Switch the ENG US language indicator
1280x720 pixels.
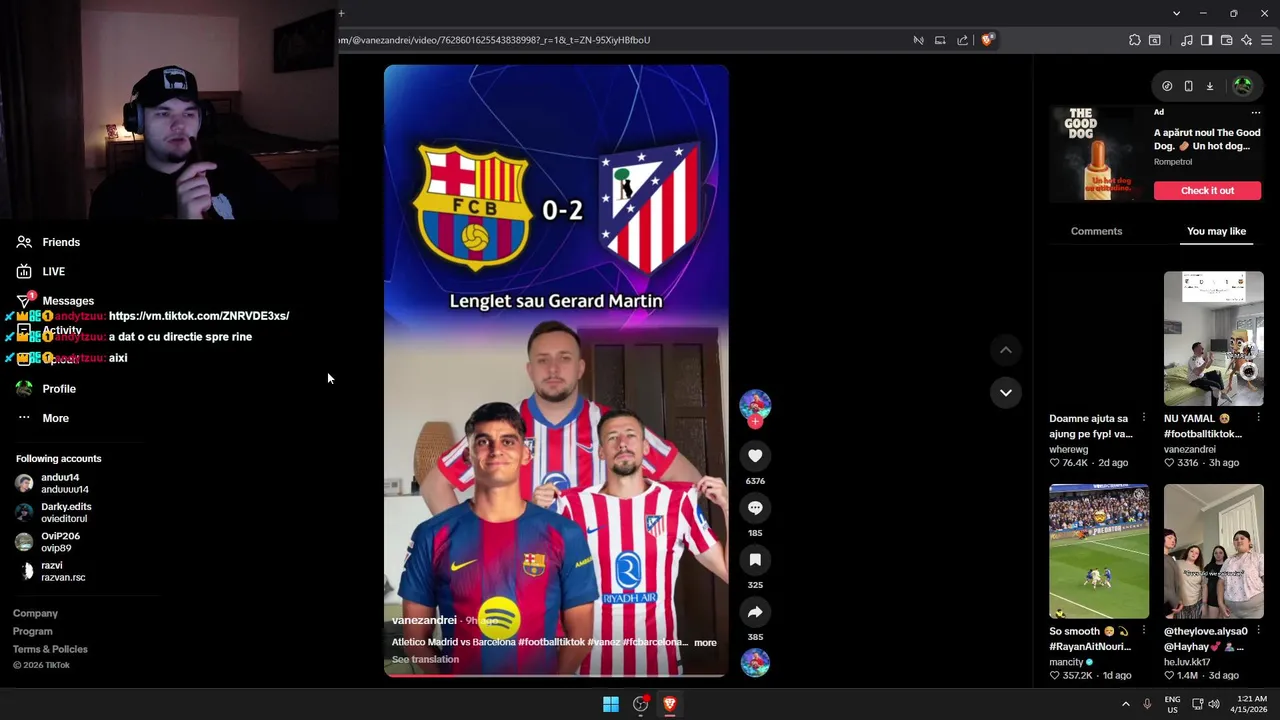1172,704
